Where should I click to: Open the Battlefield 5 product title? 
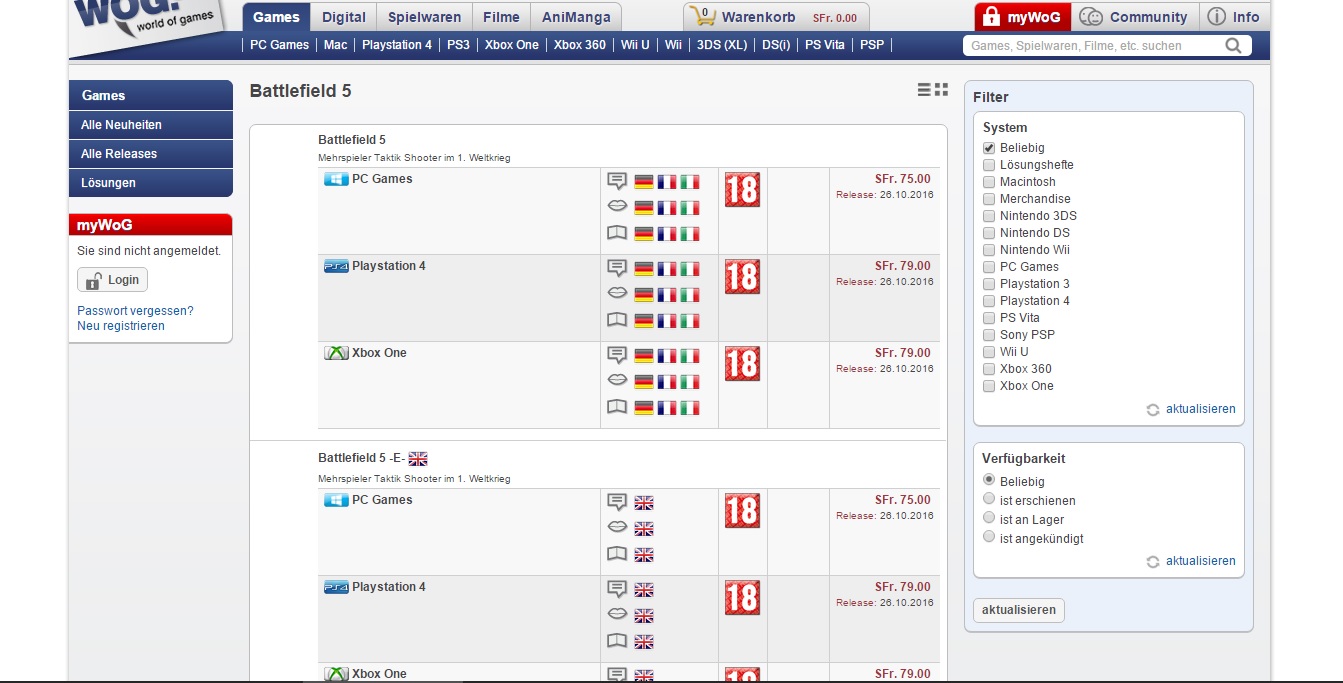(352, 140)
